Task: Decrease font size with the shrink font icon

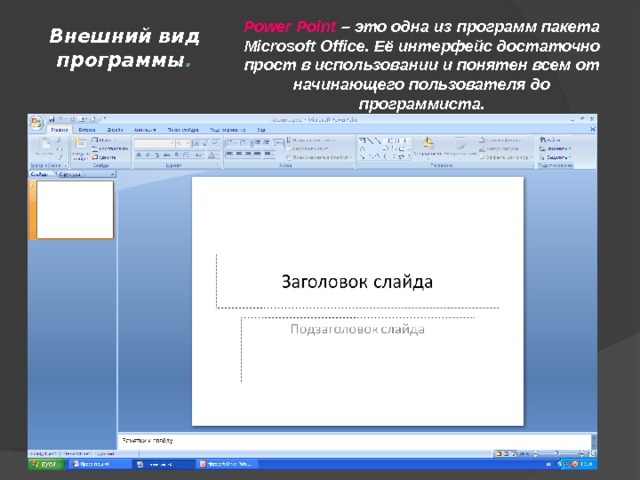Action: (205, 143)
